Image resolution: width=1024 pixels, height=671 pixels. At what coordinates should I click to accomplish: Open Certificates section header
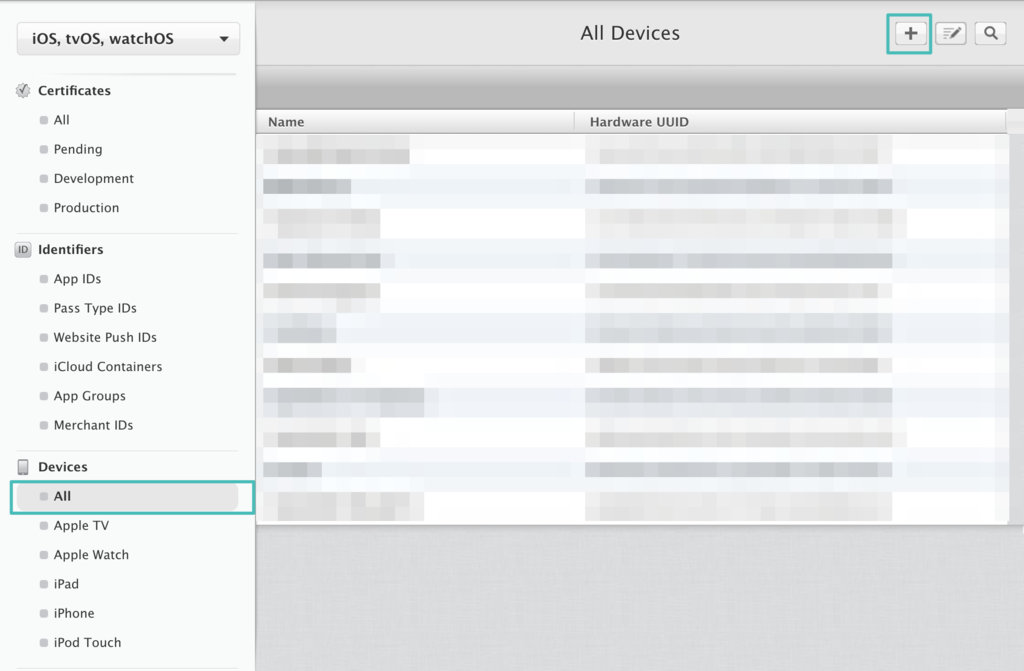click(74, 90)
